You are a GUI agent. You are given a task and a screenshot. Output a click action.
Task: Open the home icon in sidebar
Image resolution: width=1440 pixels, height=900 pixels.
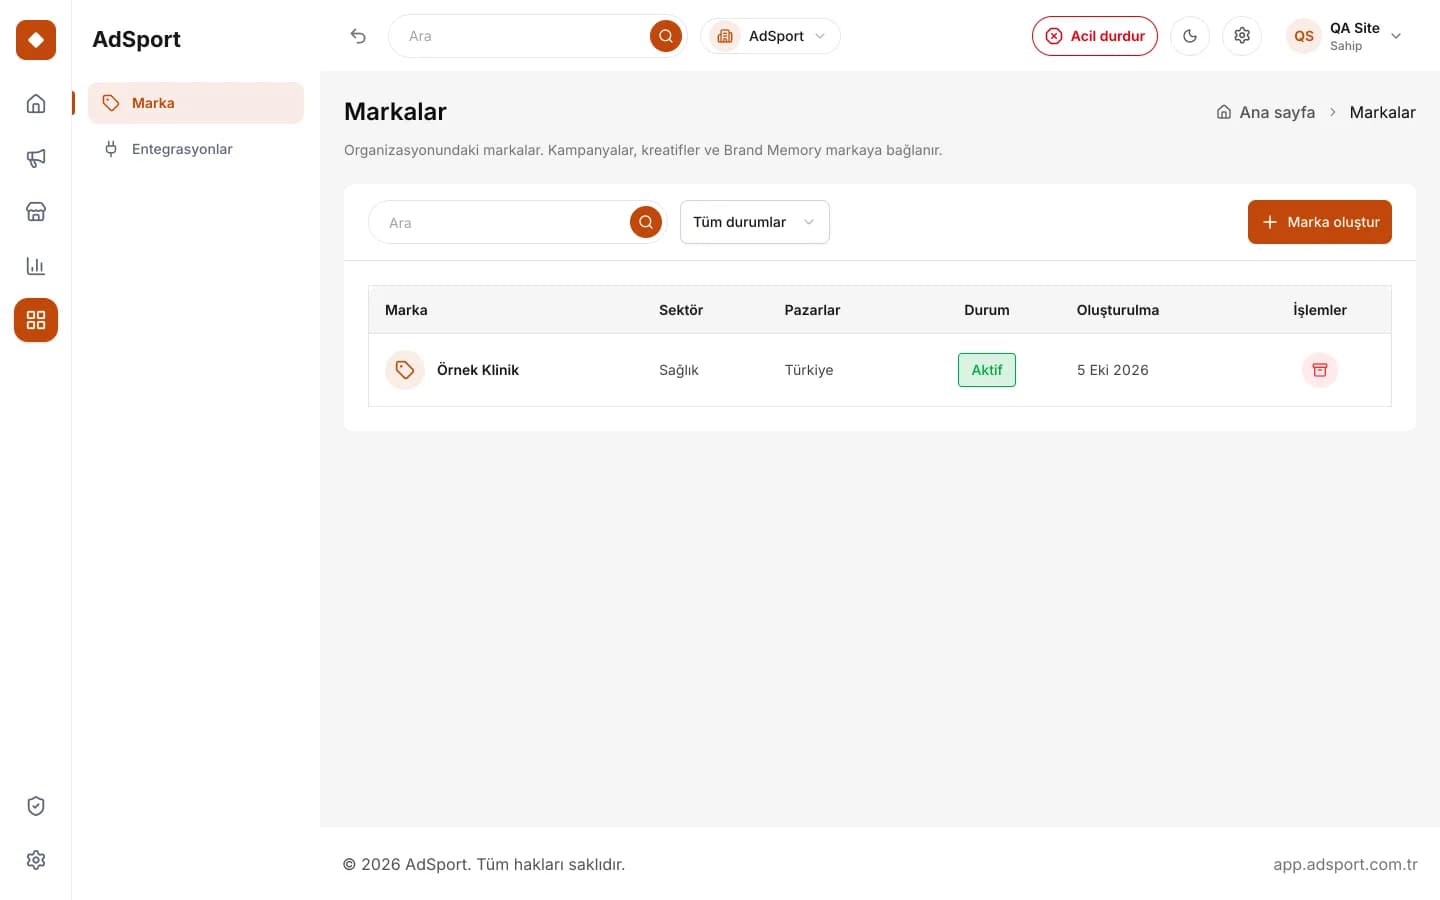36,104
